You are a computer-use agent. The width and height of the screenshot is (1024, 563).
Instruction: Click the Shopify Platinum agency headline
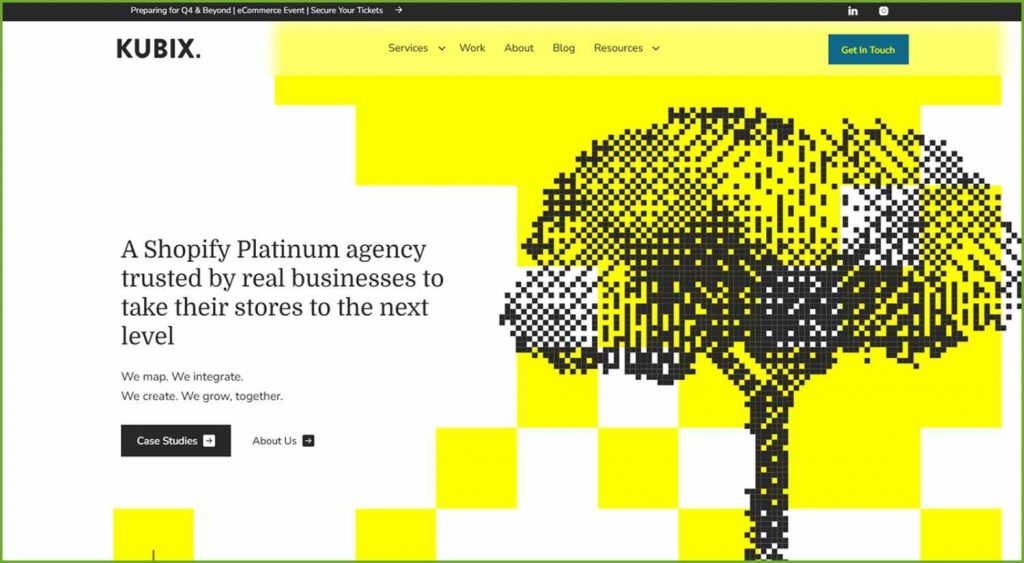point(282,292)
